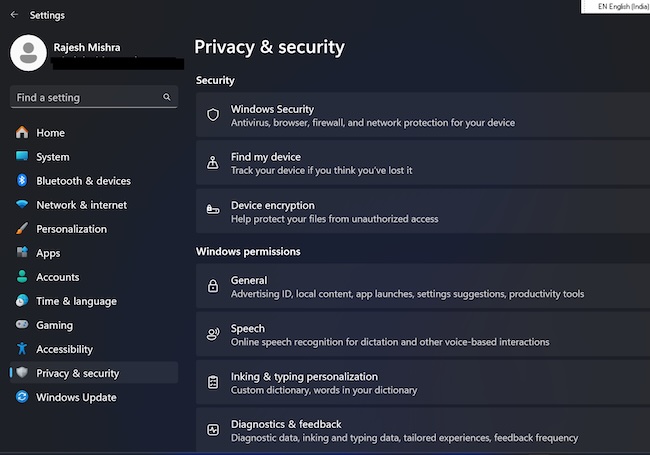
Task: Open System settings category
Action: (x=94, y=157)
